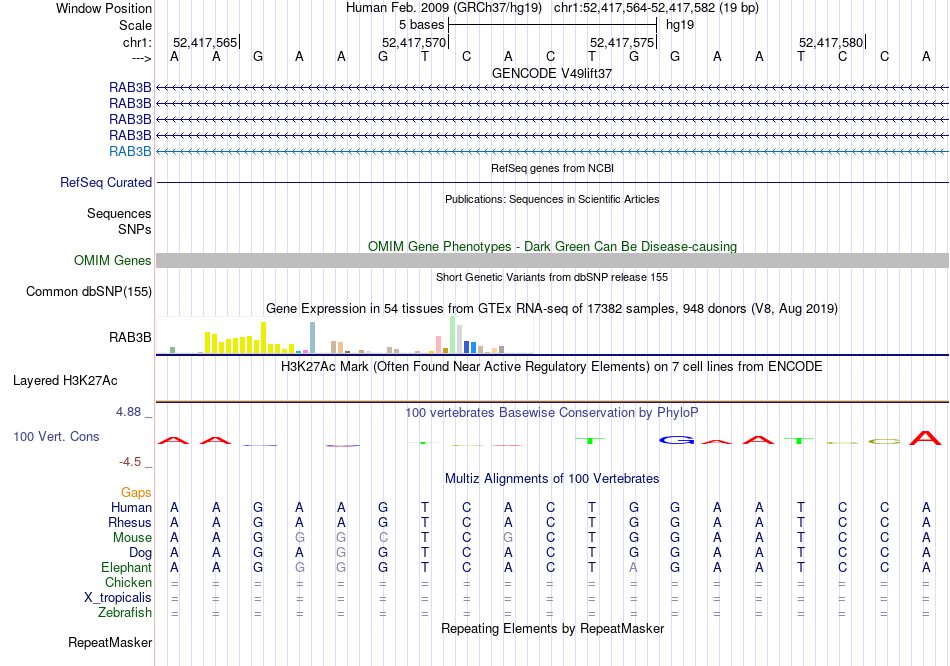Click the Common dbSNP(155) label
This screenshot has width=950, height=666.
89,291
